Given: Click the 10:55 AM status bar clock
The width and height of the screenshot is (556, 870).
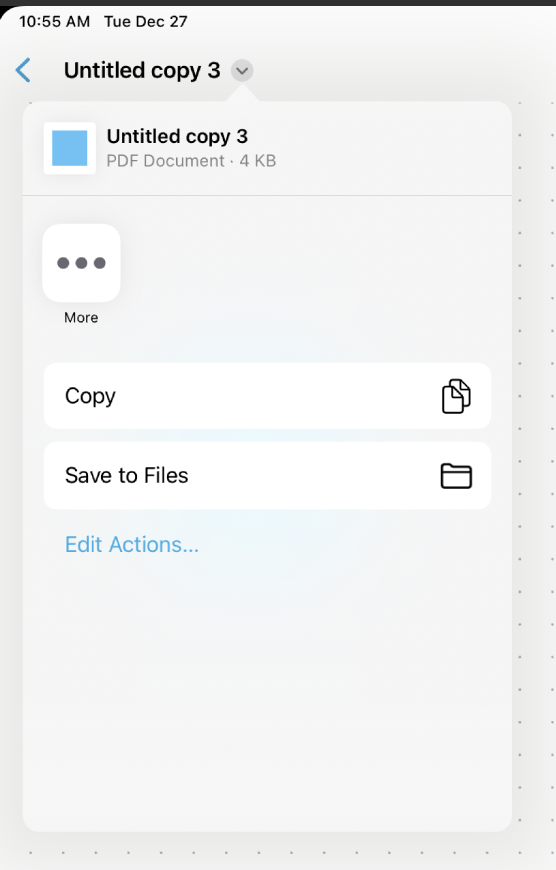Looking at the screenshot, I should (54, 22).
